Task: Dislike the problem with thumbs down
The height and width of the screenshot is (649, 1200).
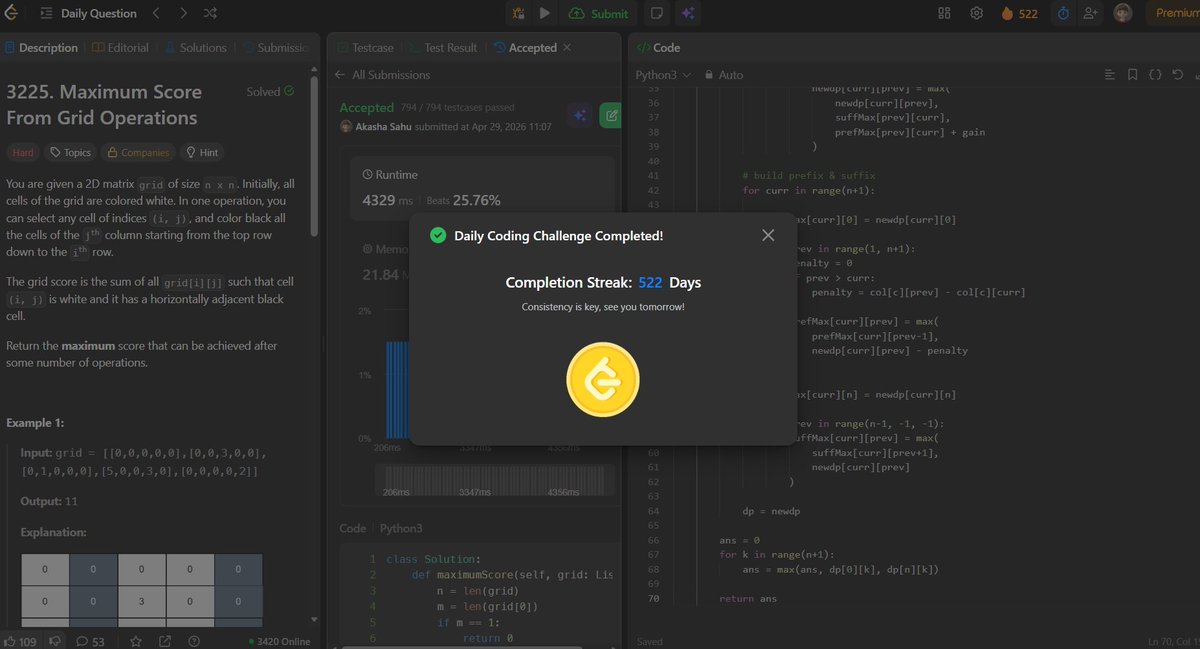Action: pyautogui.click(x=56, y=641)
